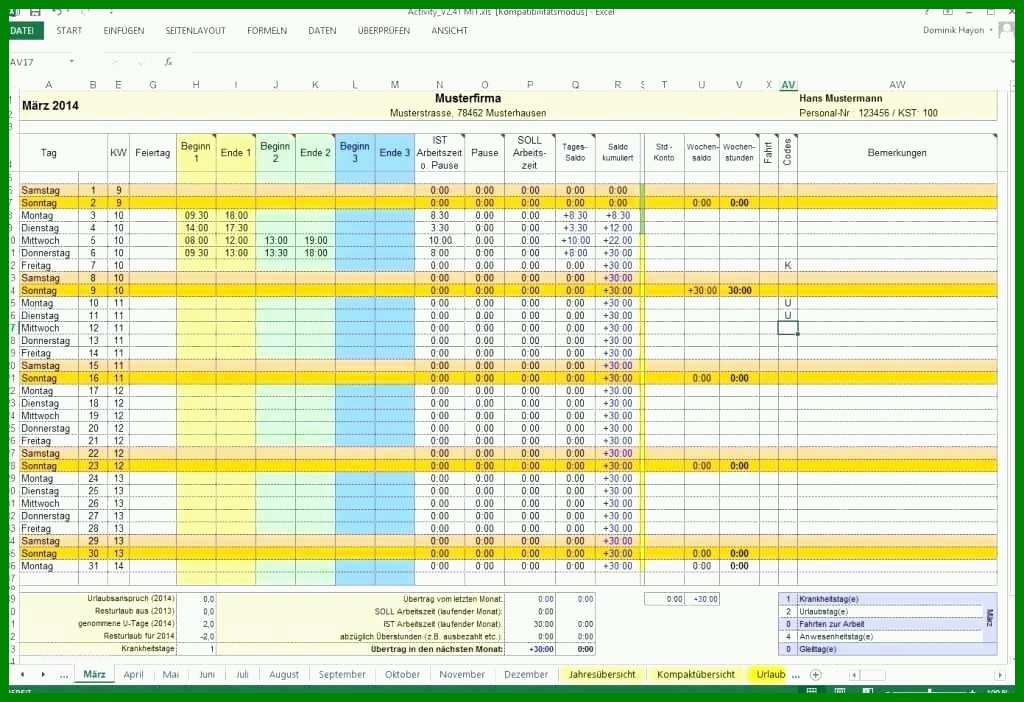Click the "Krankheitstag(e)" legend row
Screen dimensions: 1024x702
pyautogui.click(x=881, y=599)
